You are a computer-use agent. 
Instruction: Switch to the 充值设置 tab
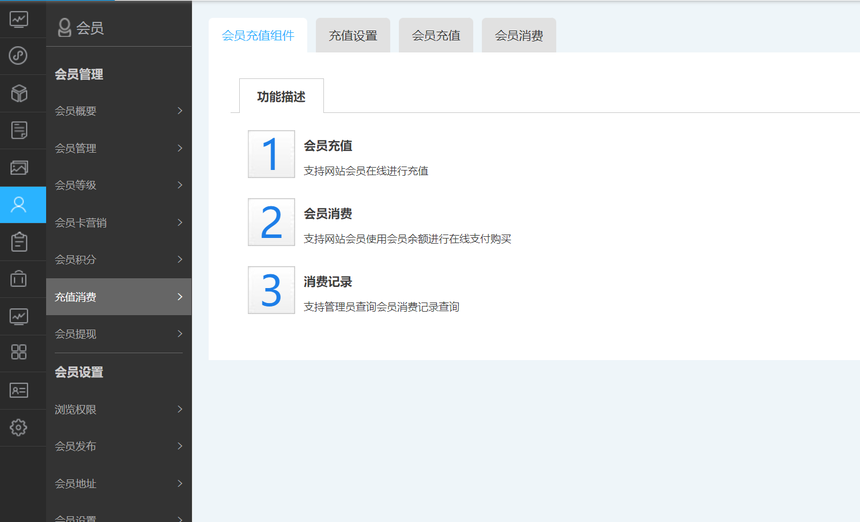[x=353, y=36]
